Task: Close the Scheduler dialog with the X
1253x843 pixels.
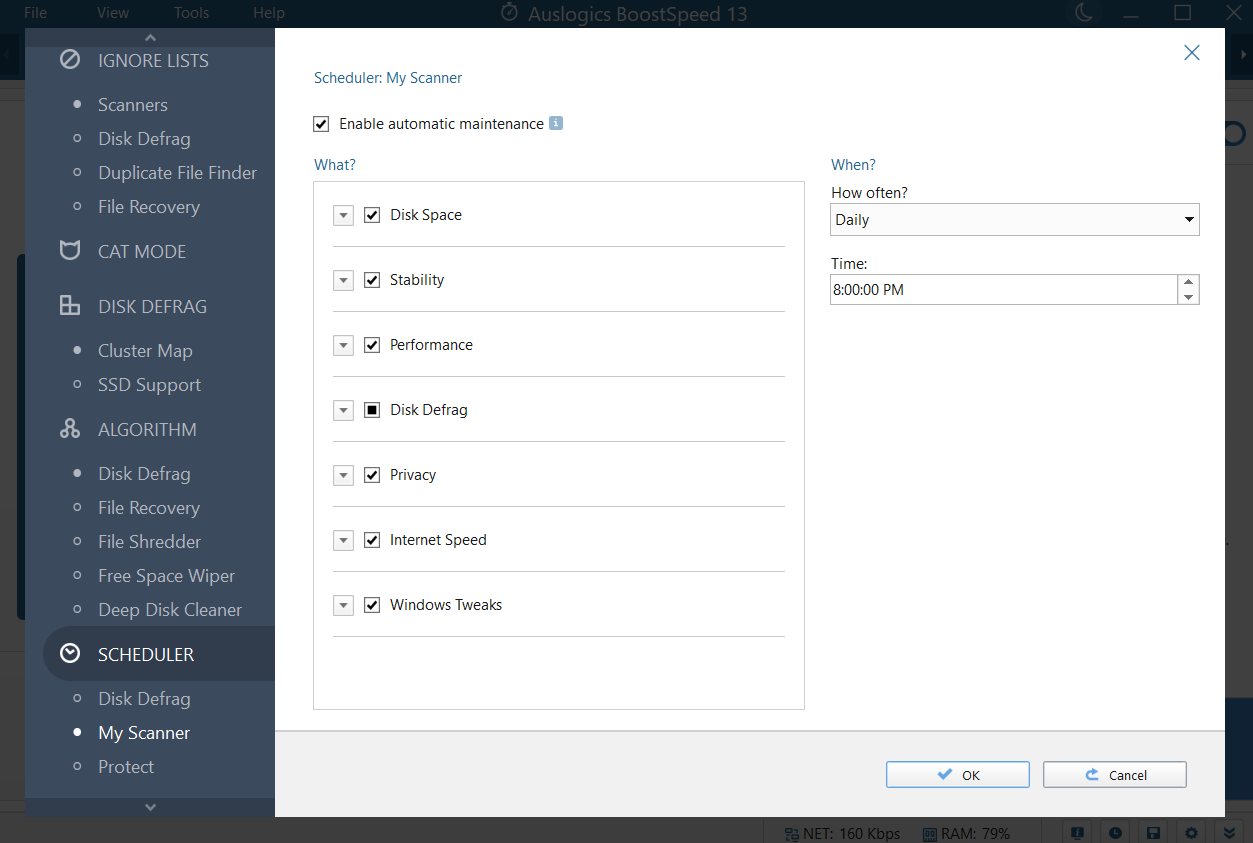Action: pos(1192,53)
